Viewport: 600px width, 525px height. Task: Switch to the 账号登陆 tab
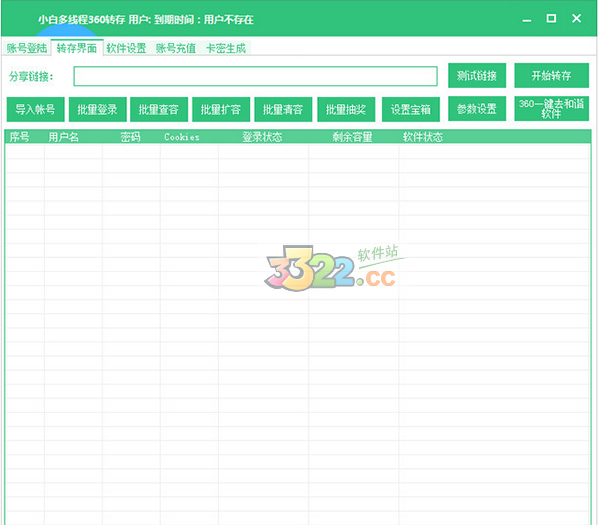[x=27, y=48]
